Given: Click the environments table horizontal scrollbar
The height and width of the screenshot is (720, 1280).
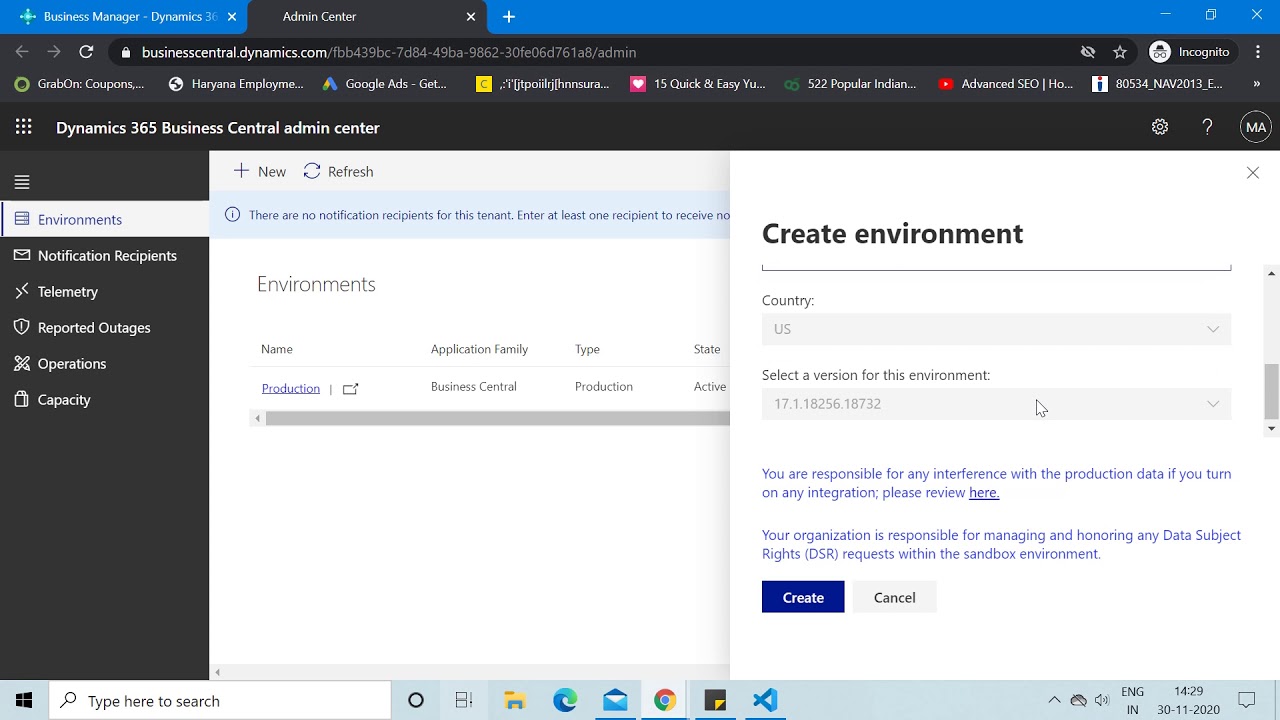Looking at the screenshot, I should click(x=497, y=418).
